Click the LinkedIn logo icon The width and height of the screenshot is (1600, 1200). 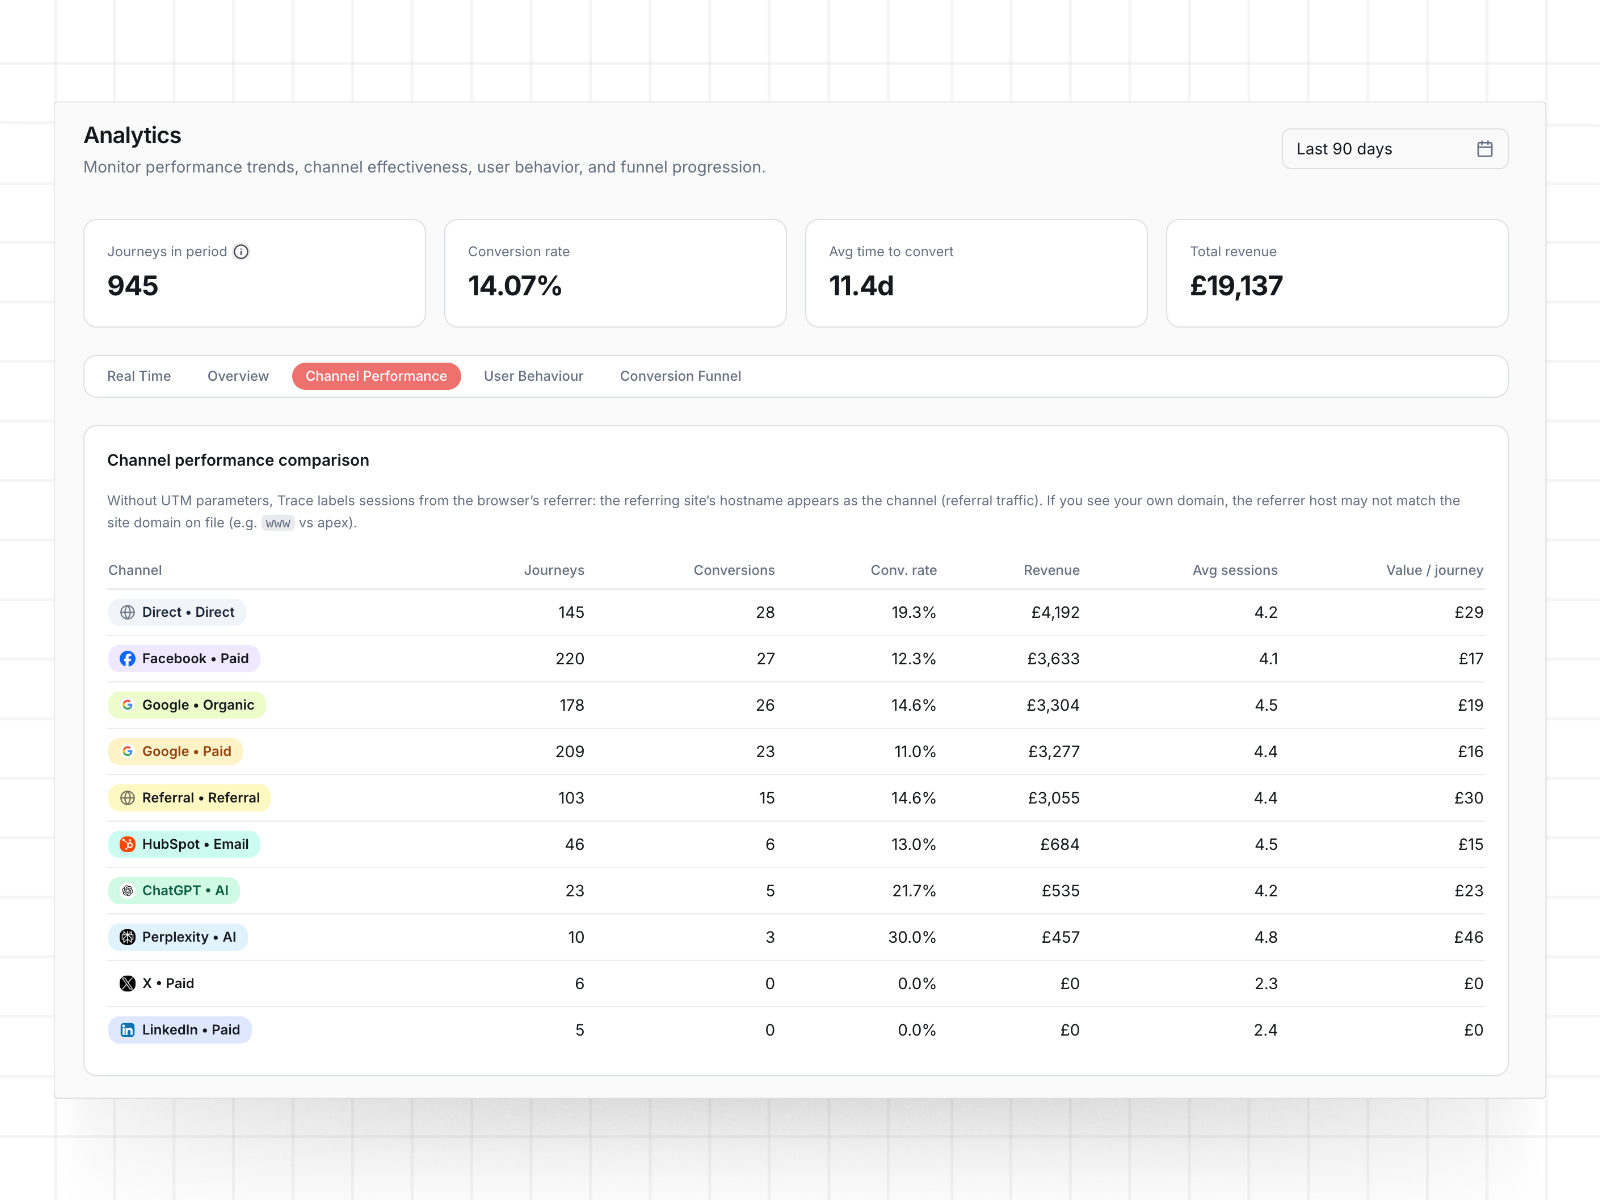(x=127, y=1030)
